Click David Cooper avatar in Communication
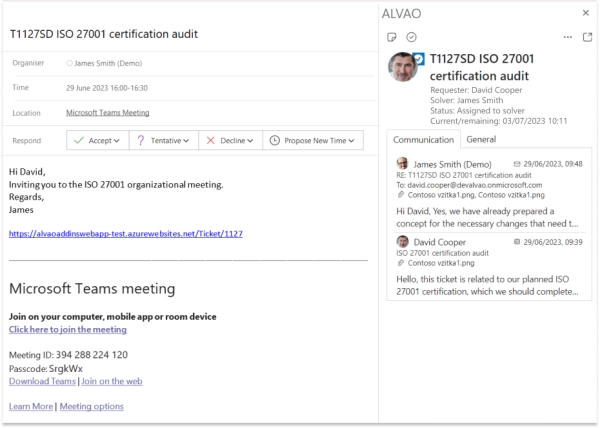 [402, 241]
